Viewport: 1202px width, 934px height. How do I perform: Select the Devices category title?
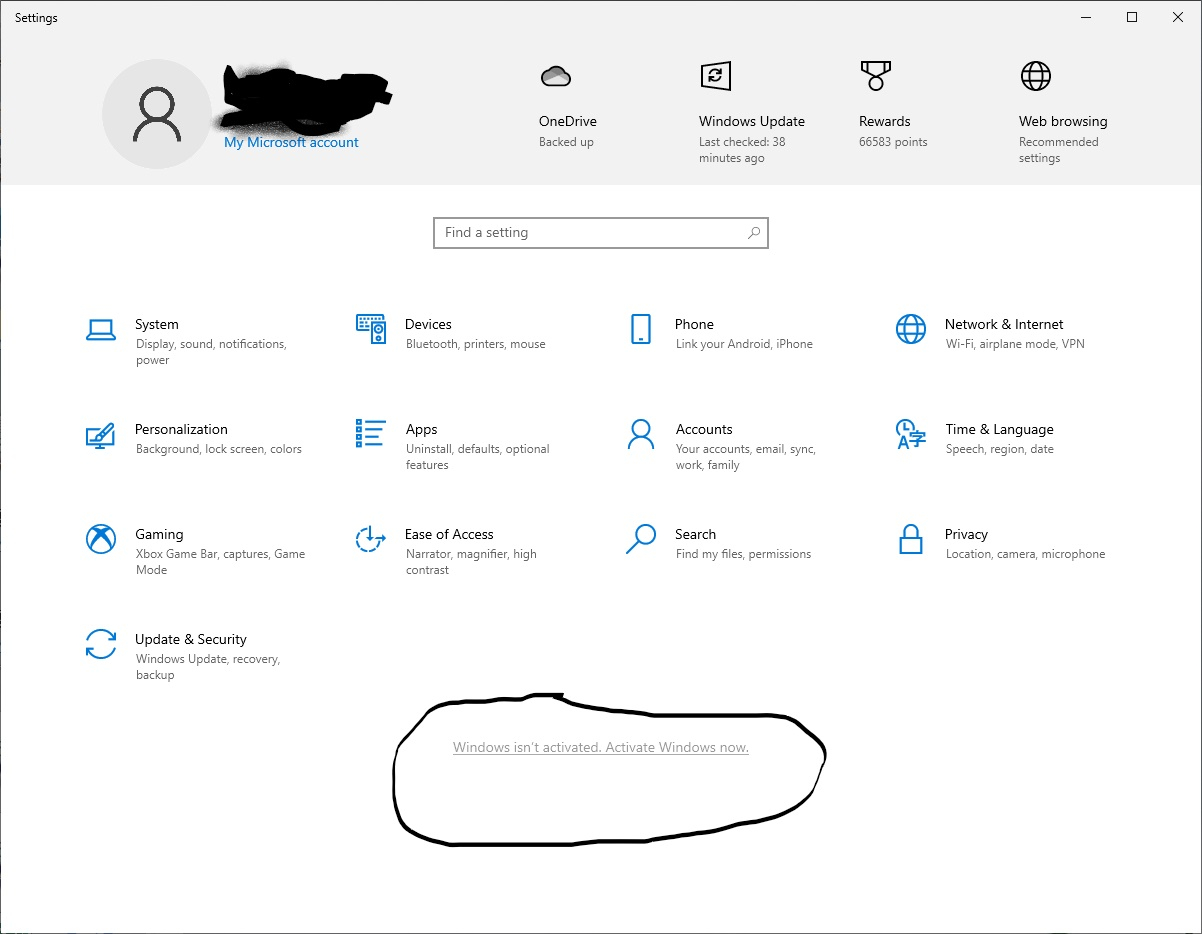coord(428,324)
